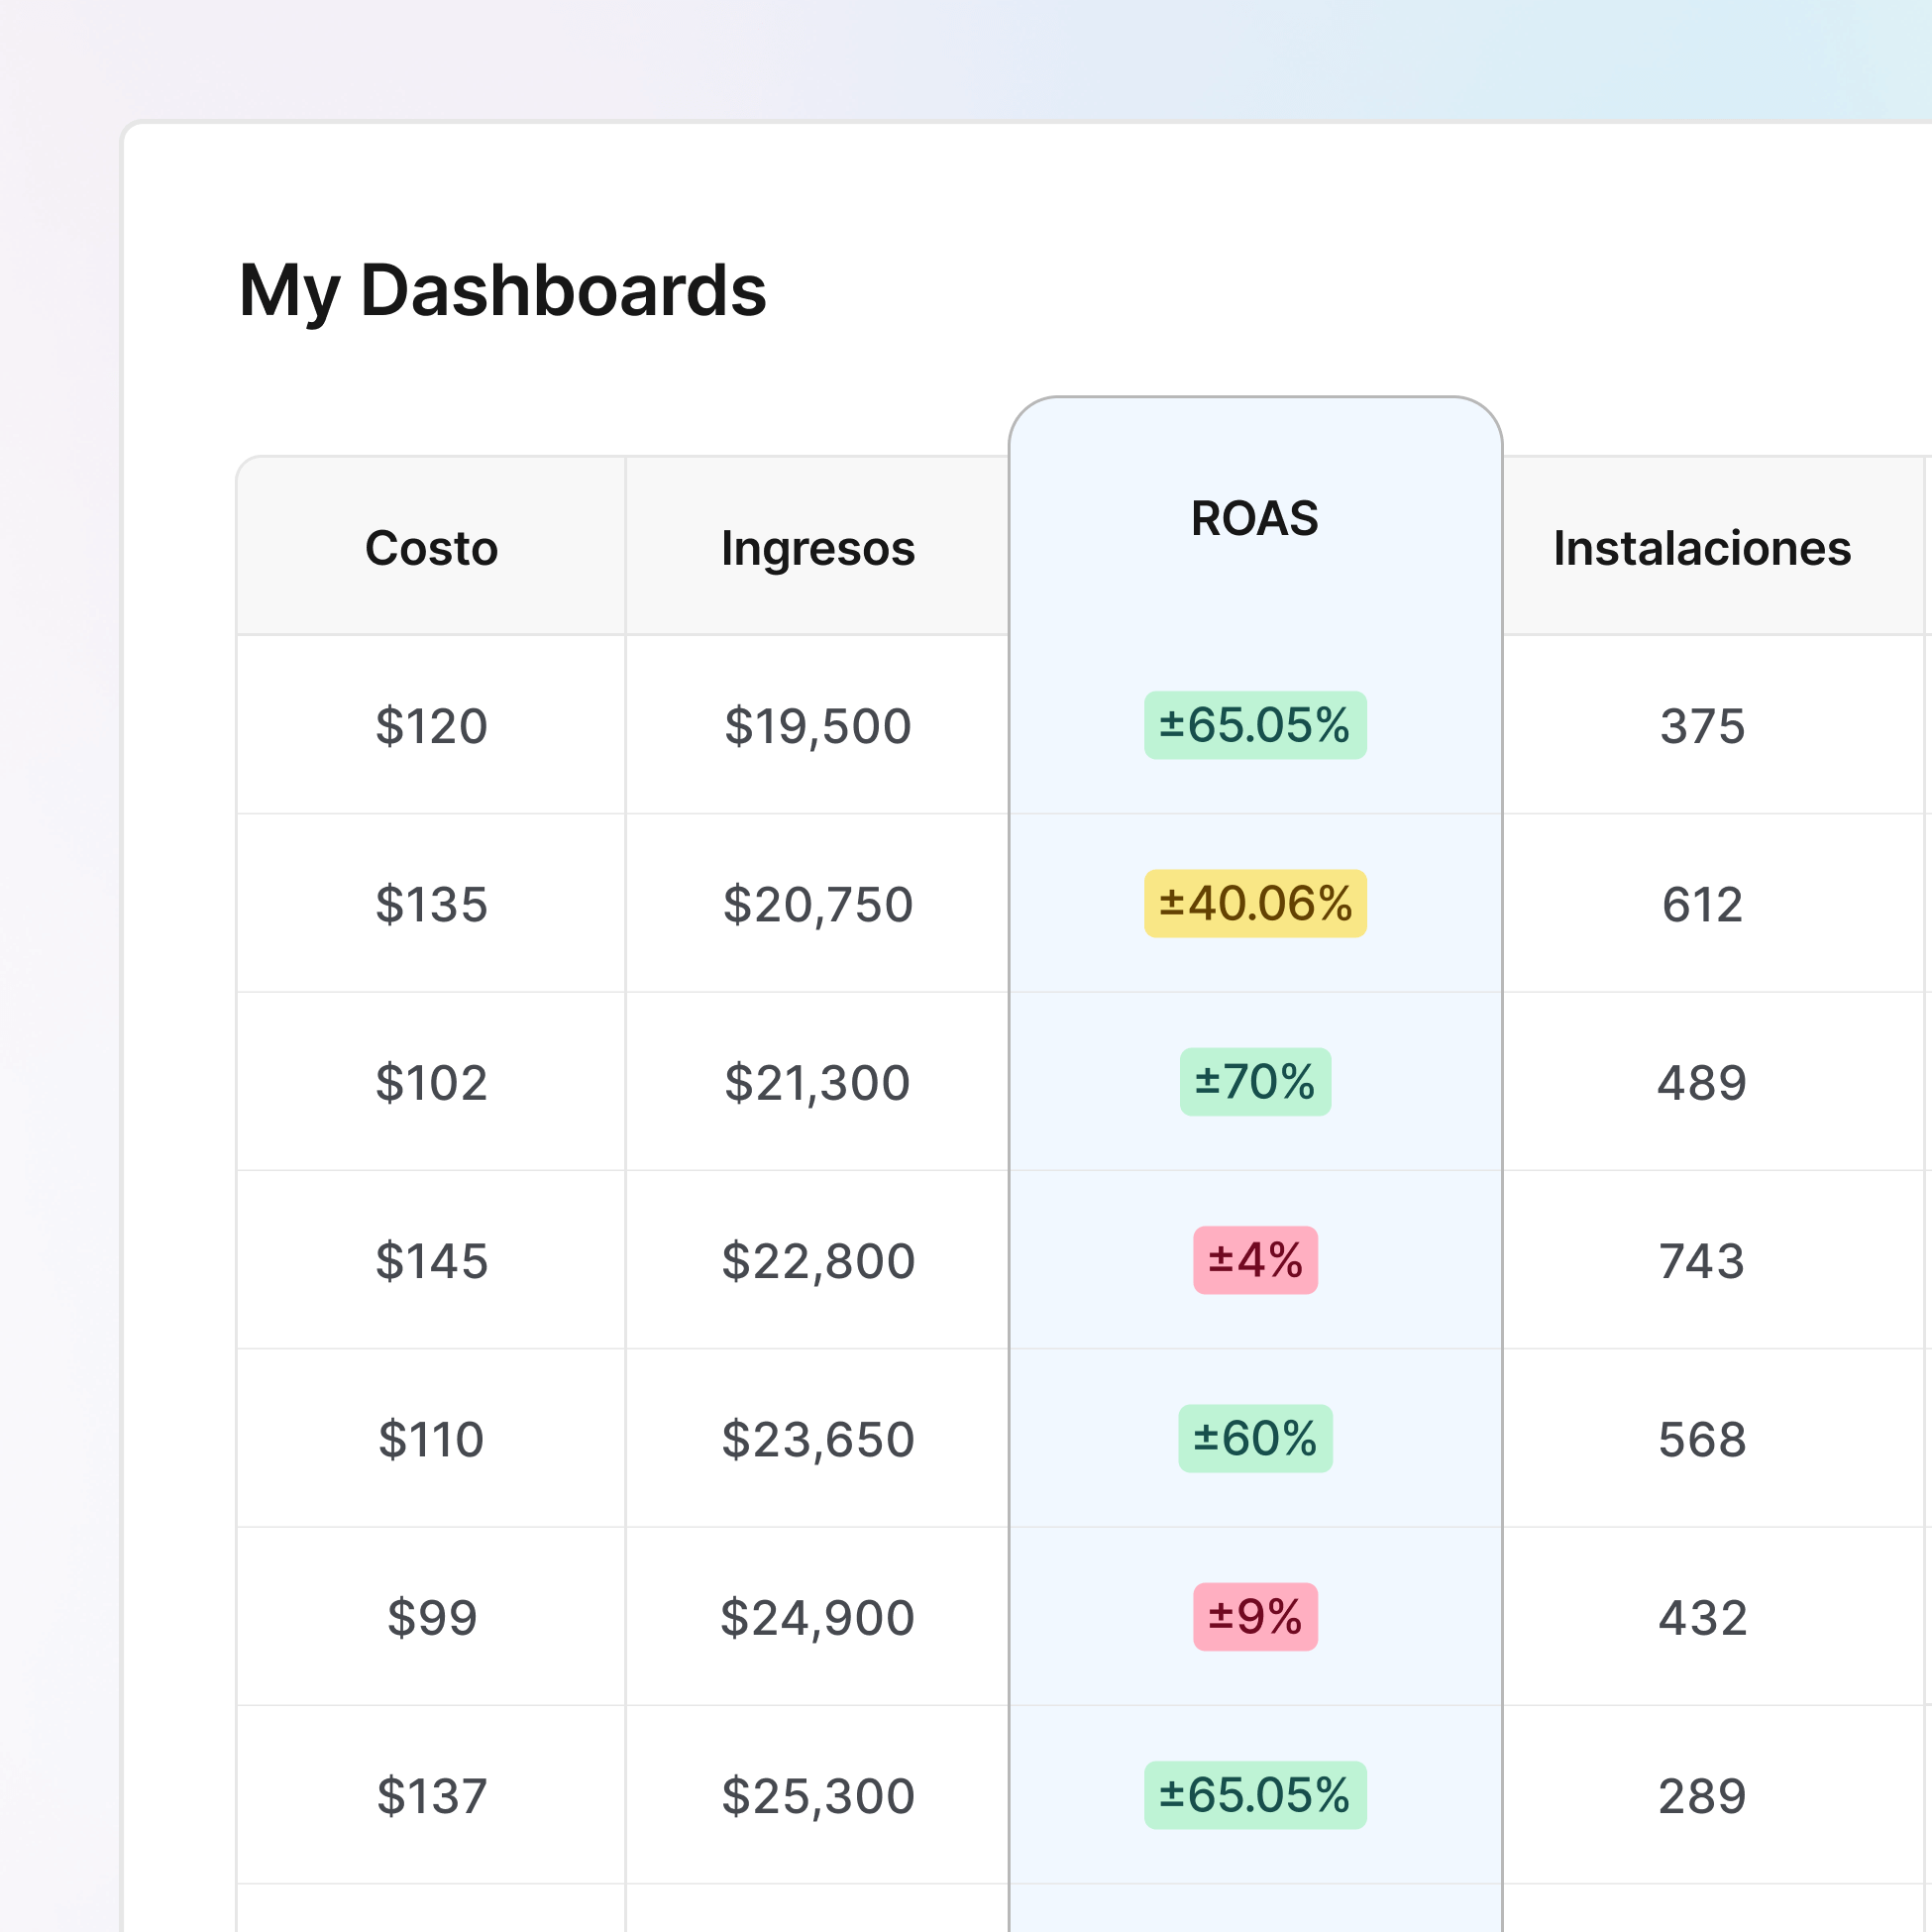The height and width of the screenshot is (1932, 1932).
Task: Select the $19,500 Ingresos cell
Action: tap(818, 726)
